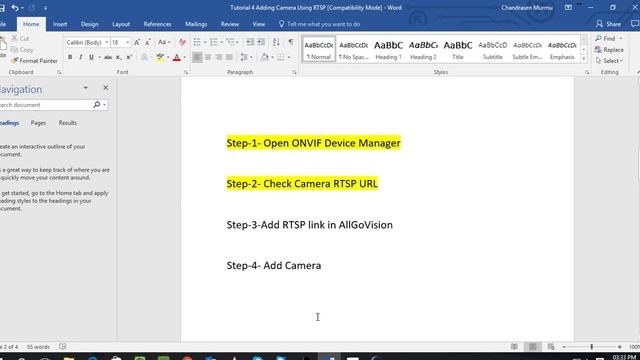
Task: Click Format Painter button
Action: pos(34,61)
